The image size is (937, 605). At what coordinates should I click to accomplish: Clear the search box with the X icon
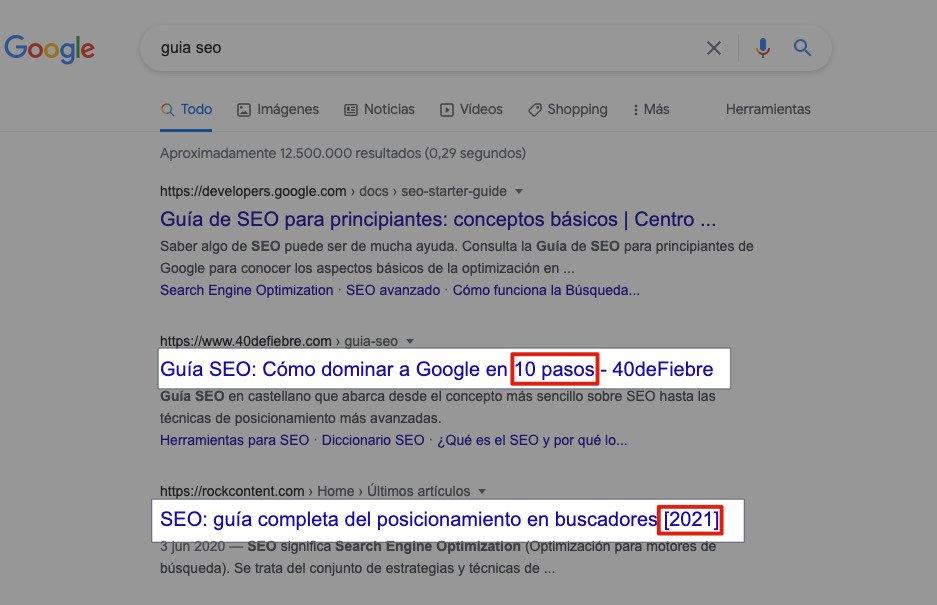[x=714, y=48]
